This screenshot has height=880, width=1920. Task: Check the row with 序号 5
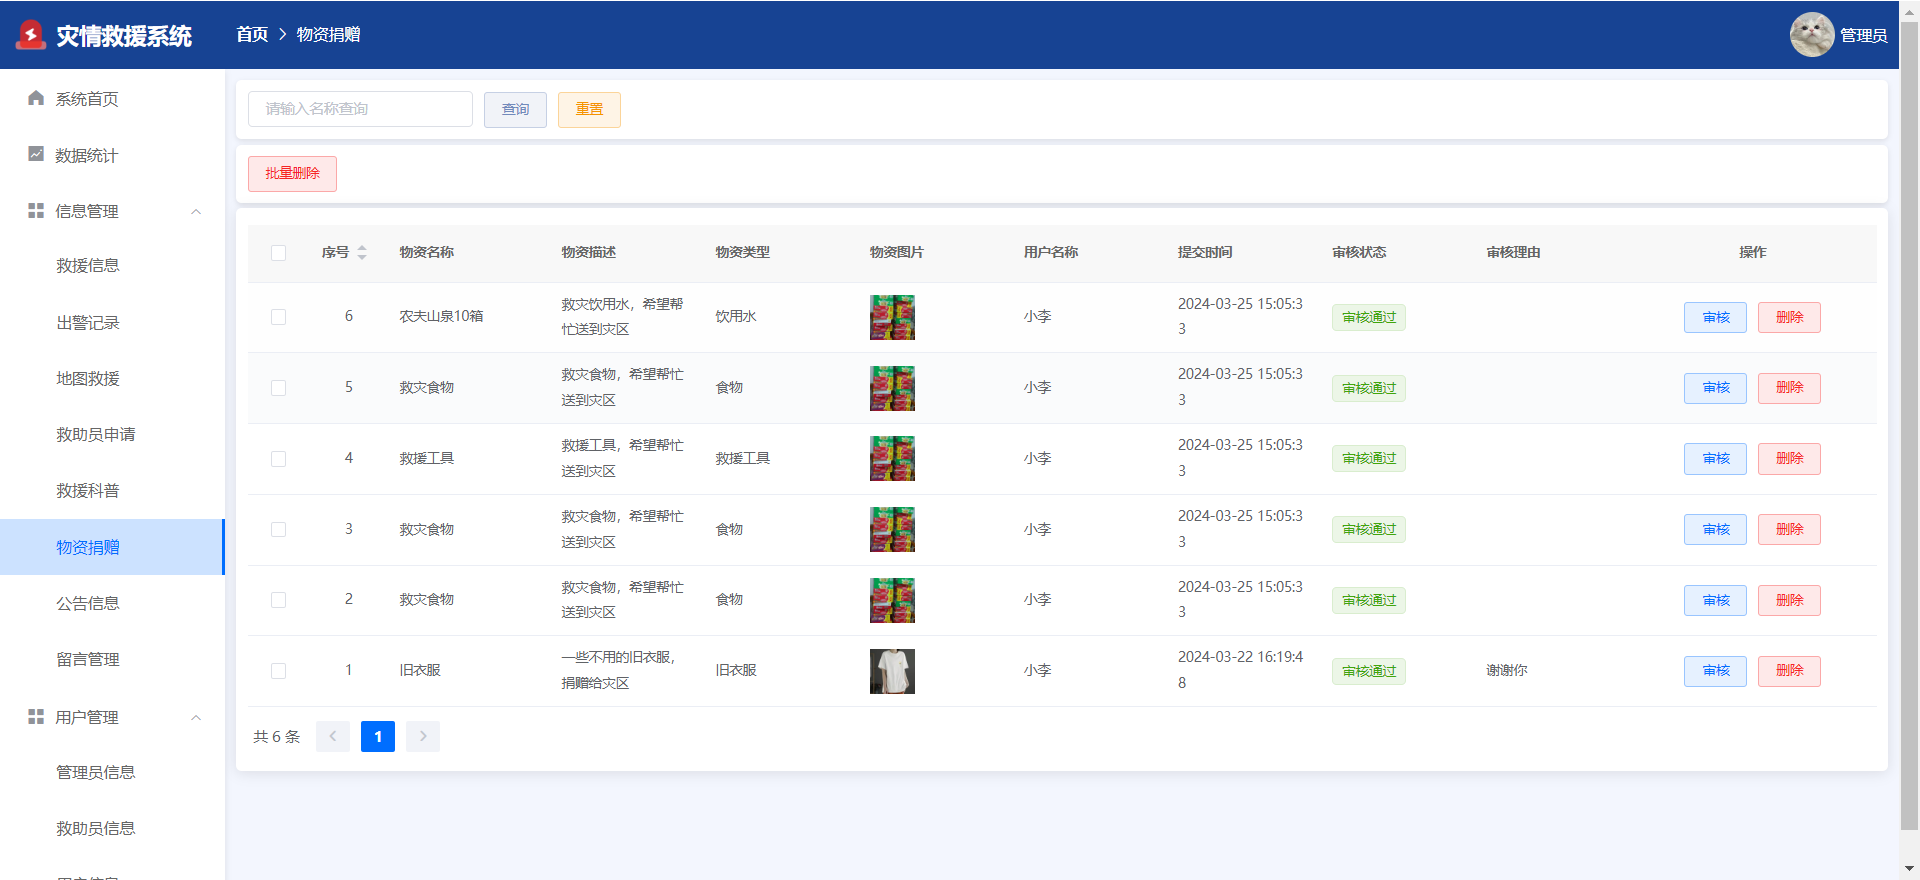click(x=278, y=388)
